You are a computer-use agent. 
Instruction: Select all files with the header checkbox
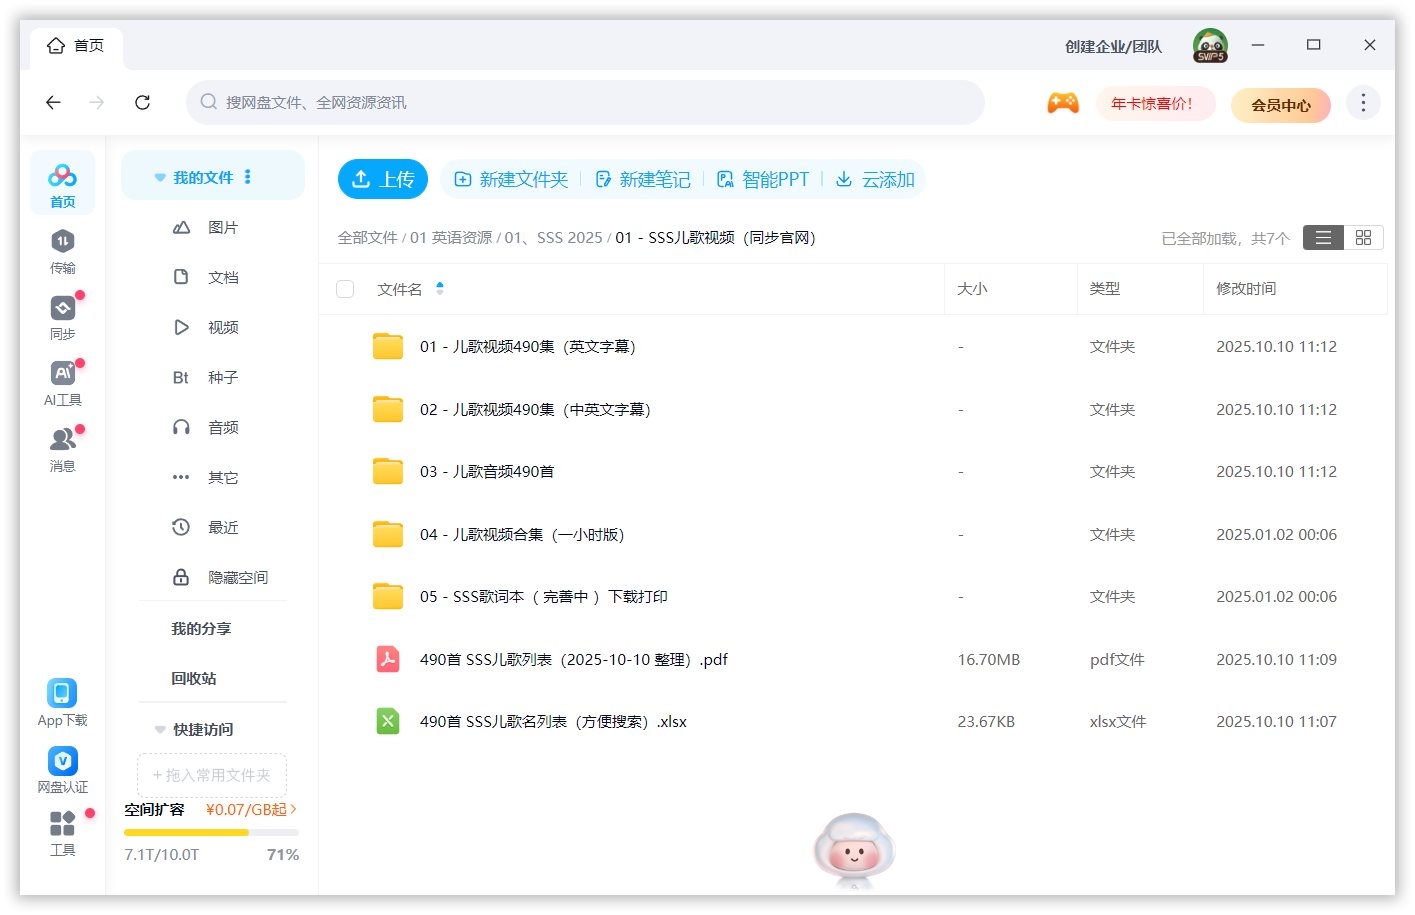pyautogui.click(x=345, y=289)
